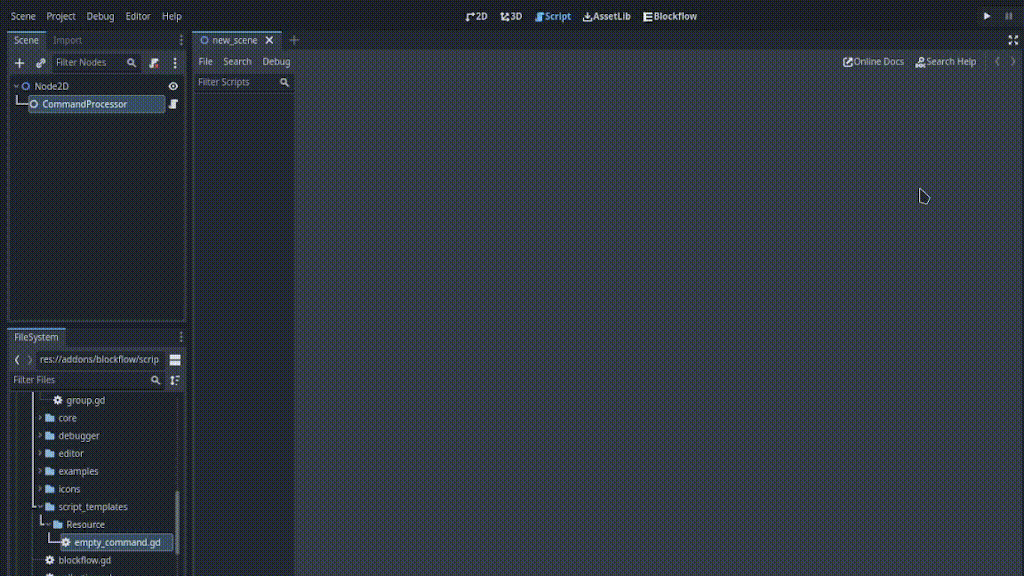Screen dimensions: 1024x576
Task: Expand the core folder
Action: pos(40,418)
